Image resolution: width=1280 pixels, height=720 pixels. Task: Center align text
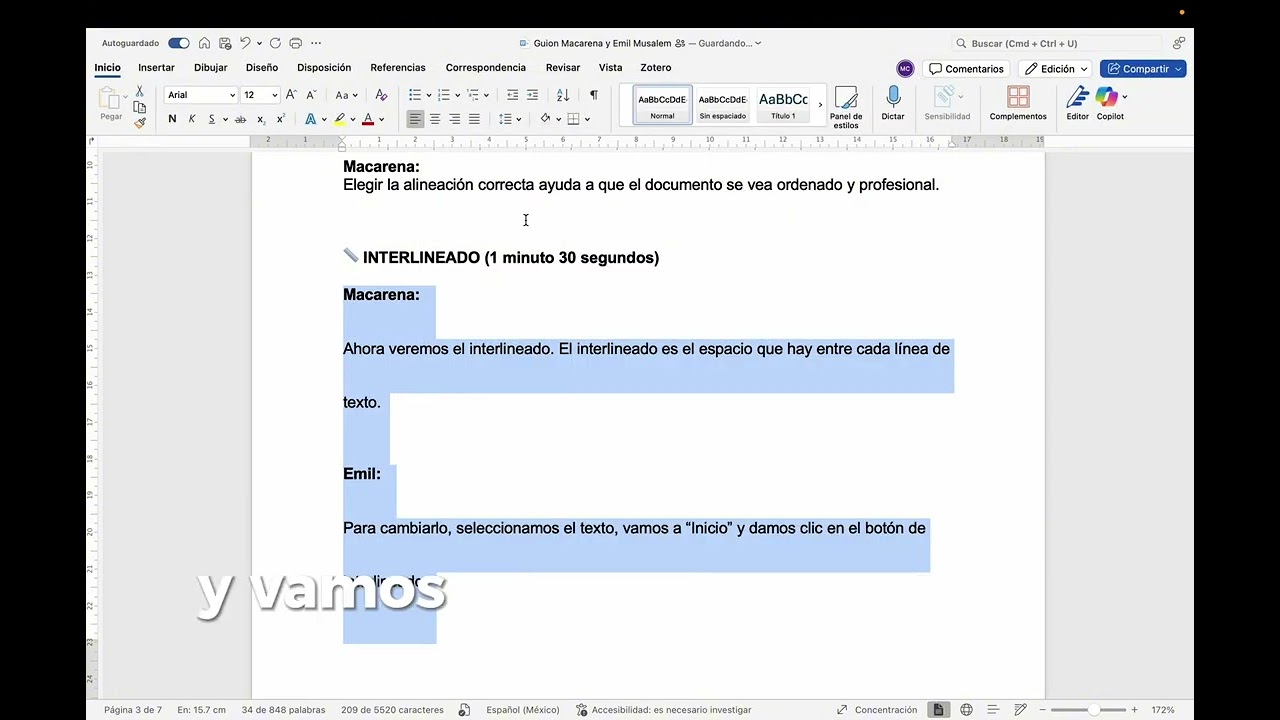coord(435,119)
